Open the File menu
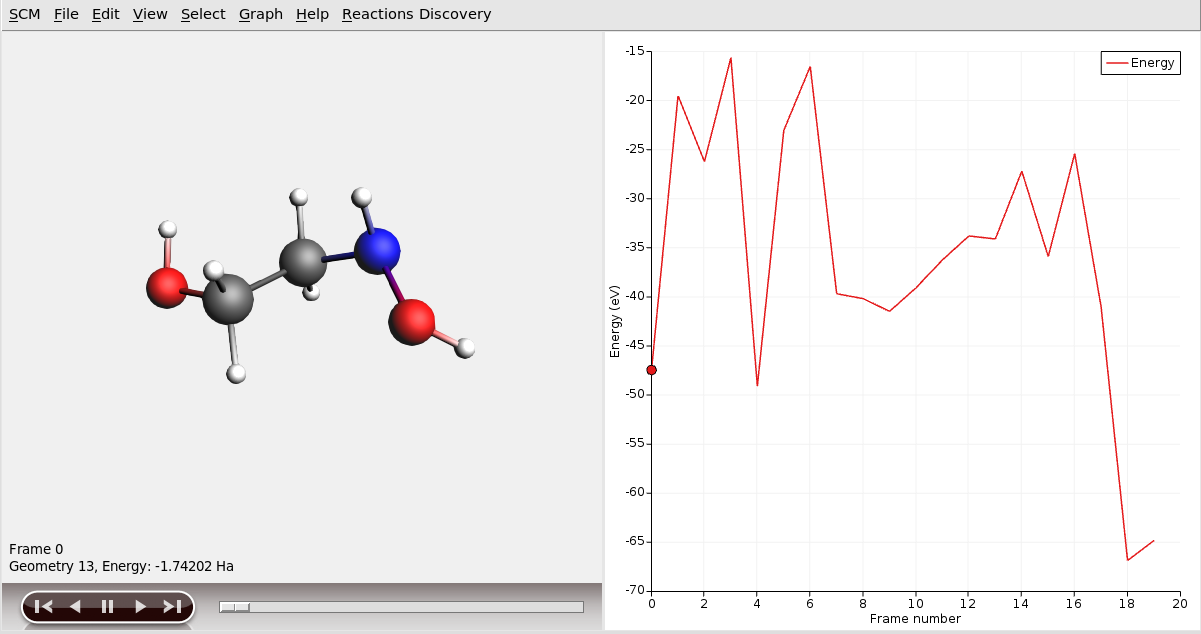This screenshot has width=1201, height=634. click(x=66, y=14)
